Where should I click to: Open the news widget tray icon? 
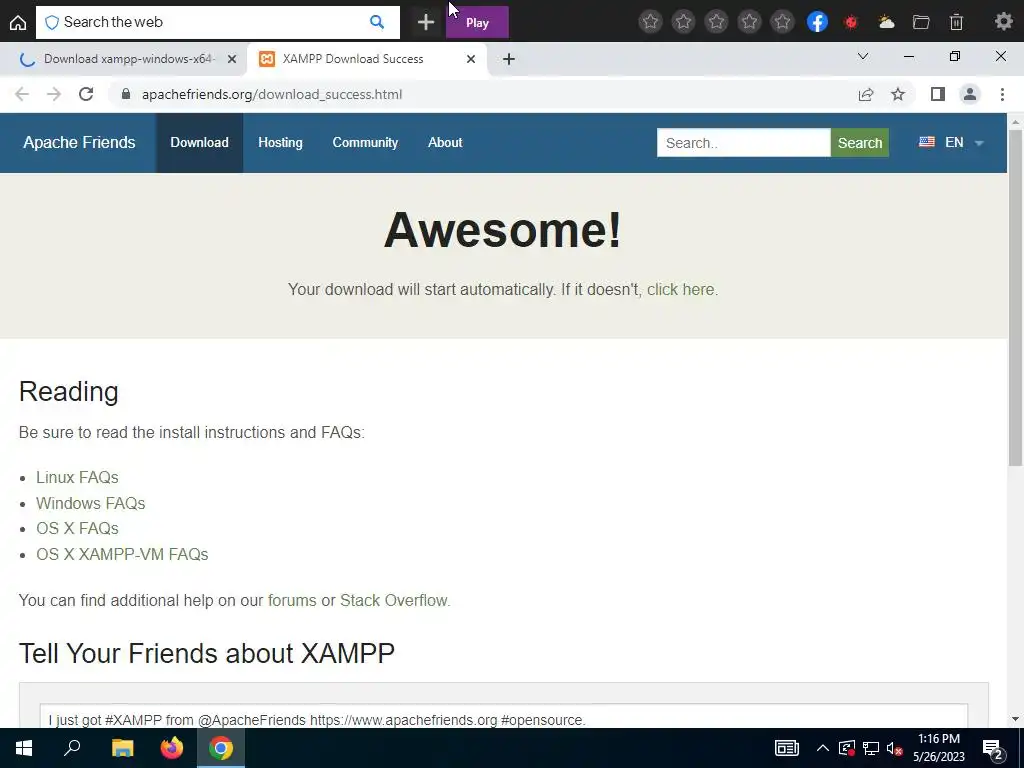786,748
